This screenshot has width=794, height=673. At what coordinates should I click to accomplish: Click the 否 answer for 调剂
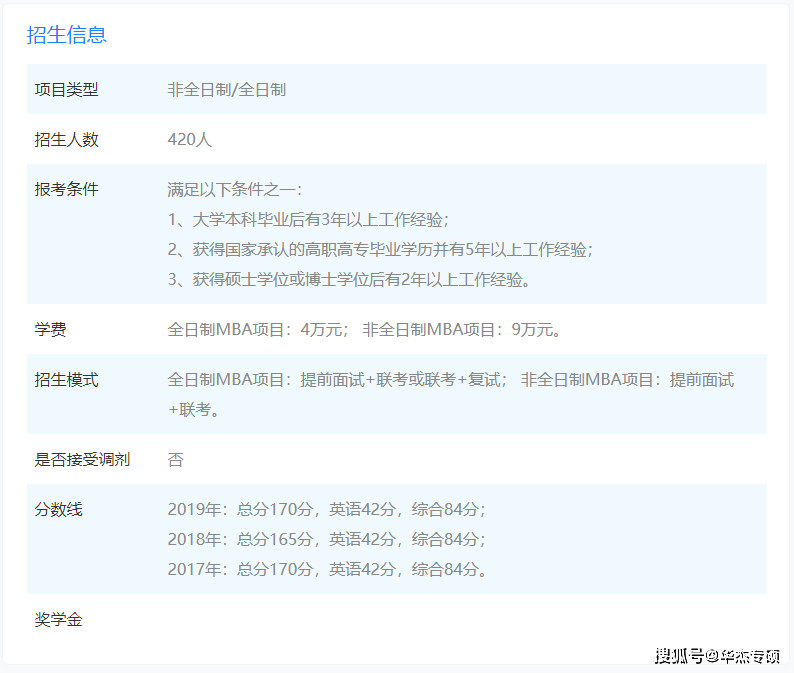[175, 460]
